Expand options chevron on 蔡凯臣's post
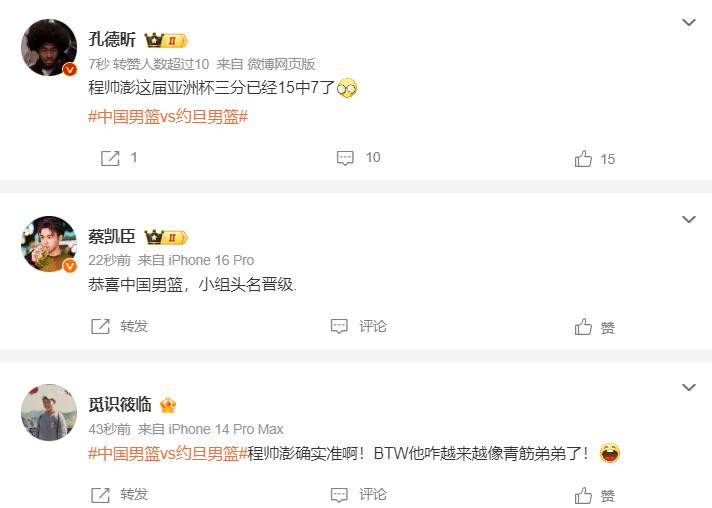Viewport: 712px width, 508px height. click(x=689, y=219)
